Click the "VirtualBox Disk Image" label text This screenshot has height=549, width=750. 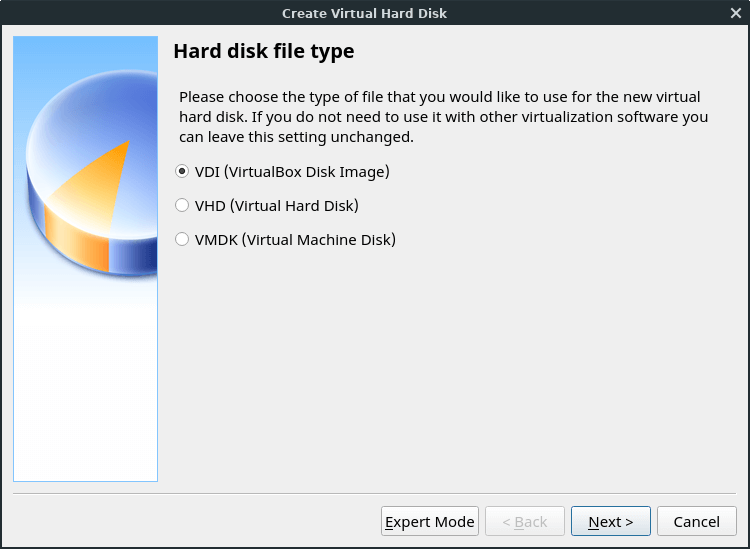pyautogui.click(x=305, y=171)
